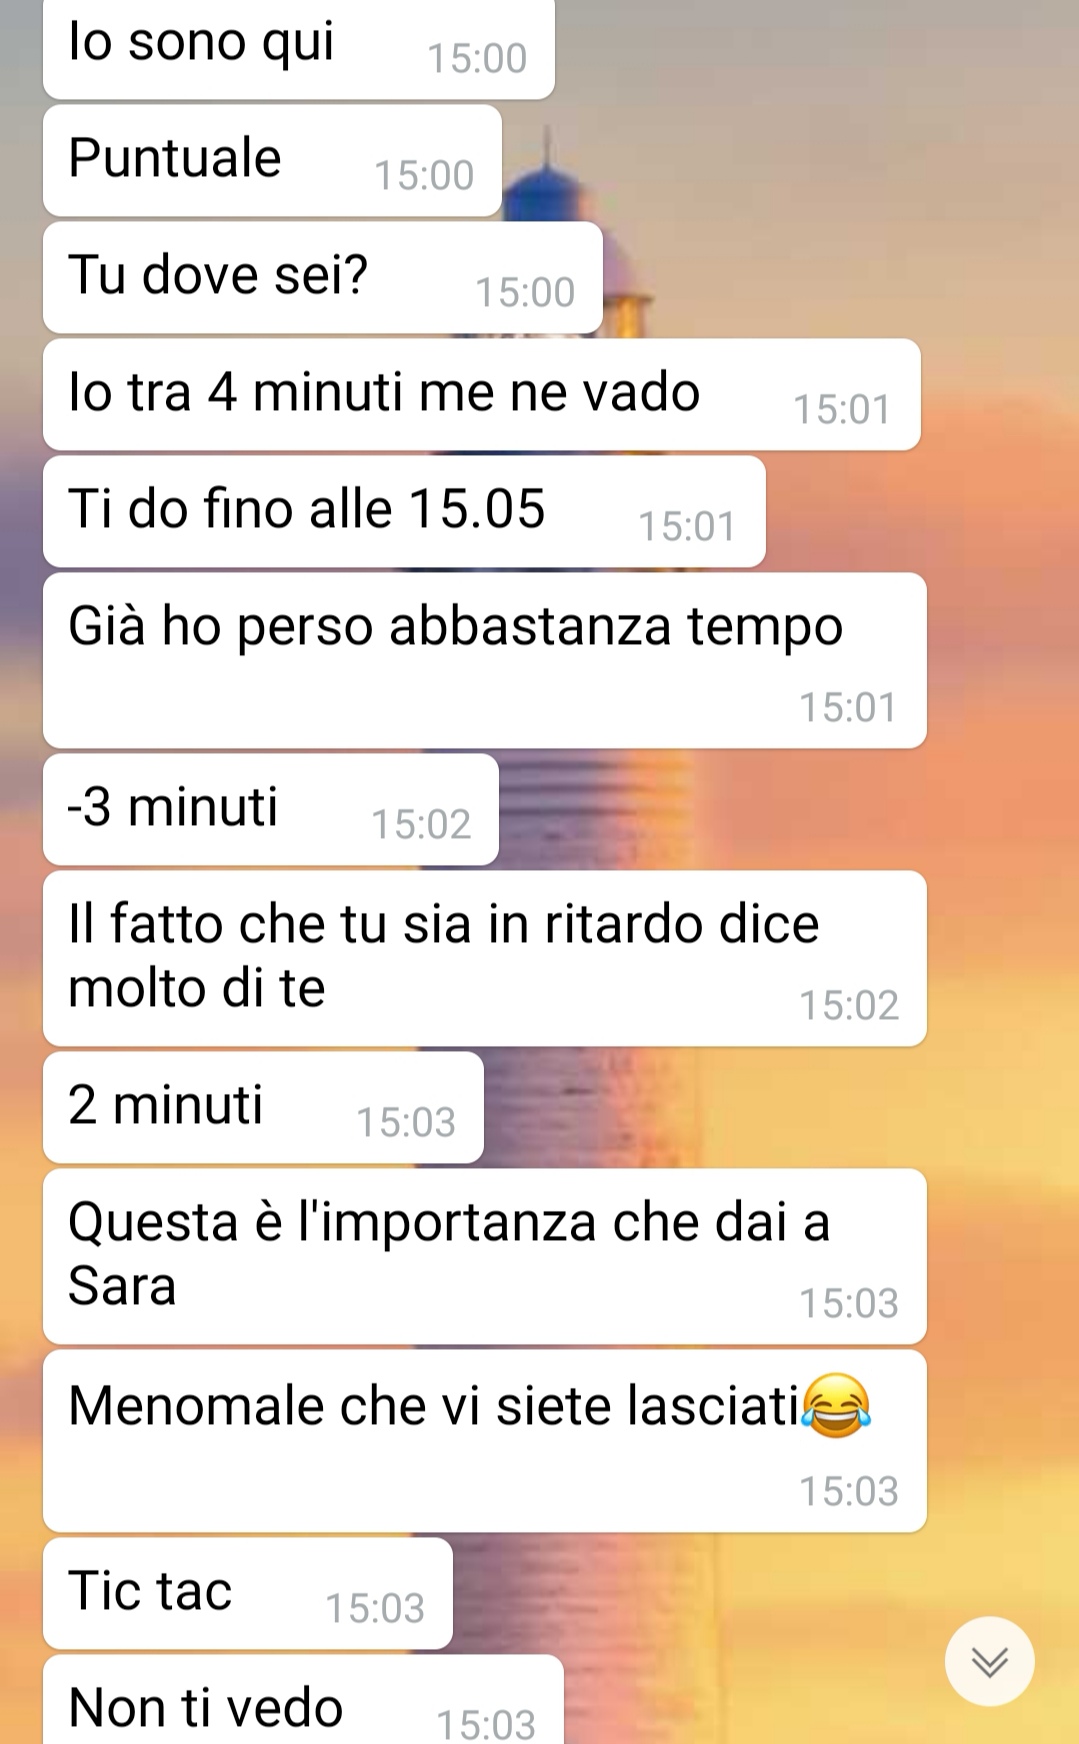The width and height of the screenshot is (1079, 1744).
Task: Select the 'Puntuale' message bubble
Action: click(272, 160)
